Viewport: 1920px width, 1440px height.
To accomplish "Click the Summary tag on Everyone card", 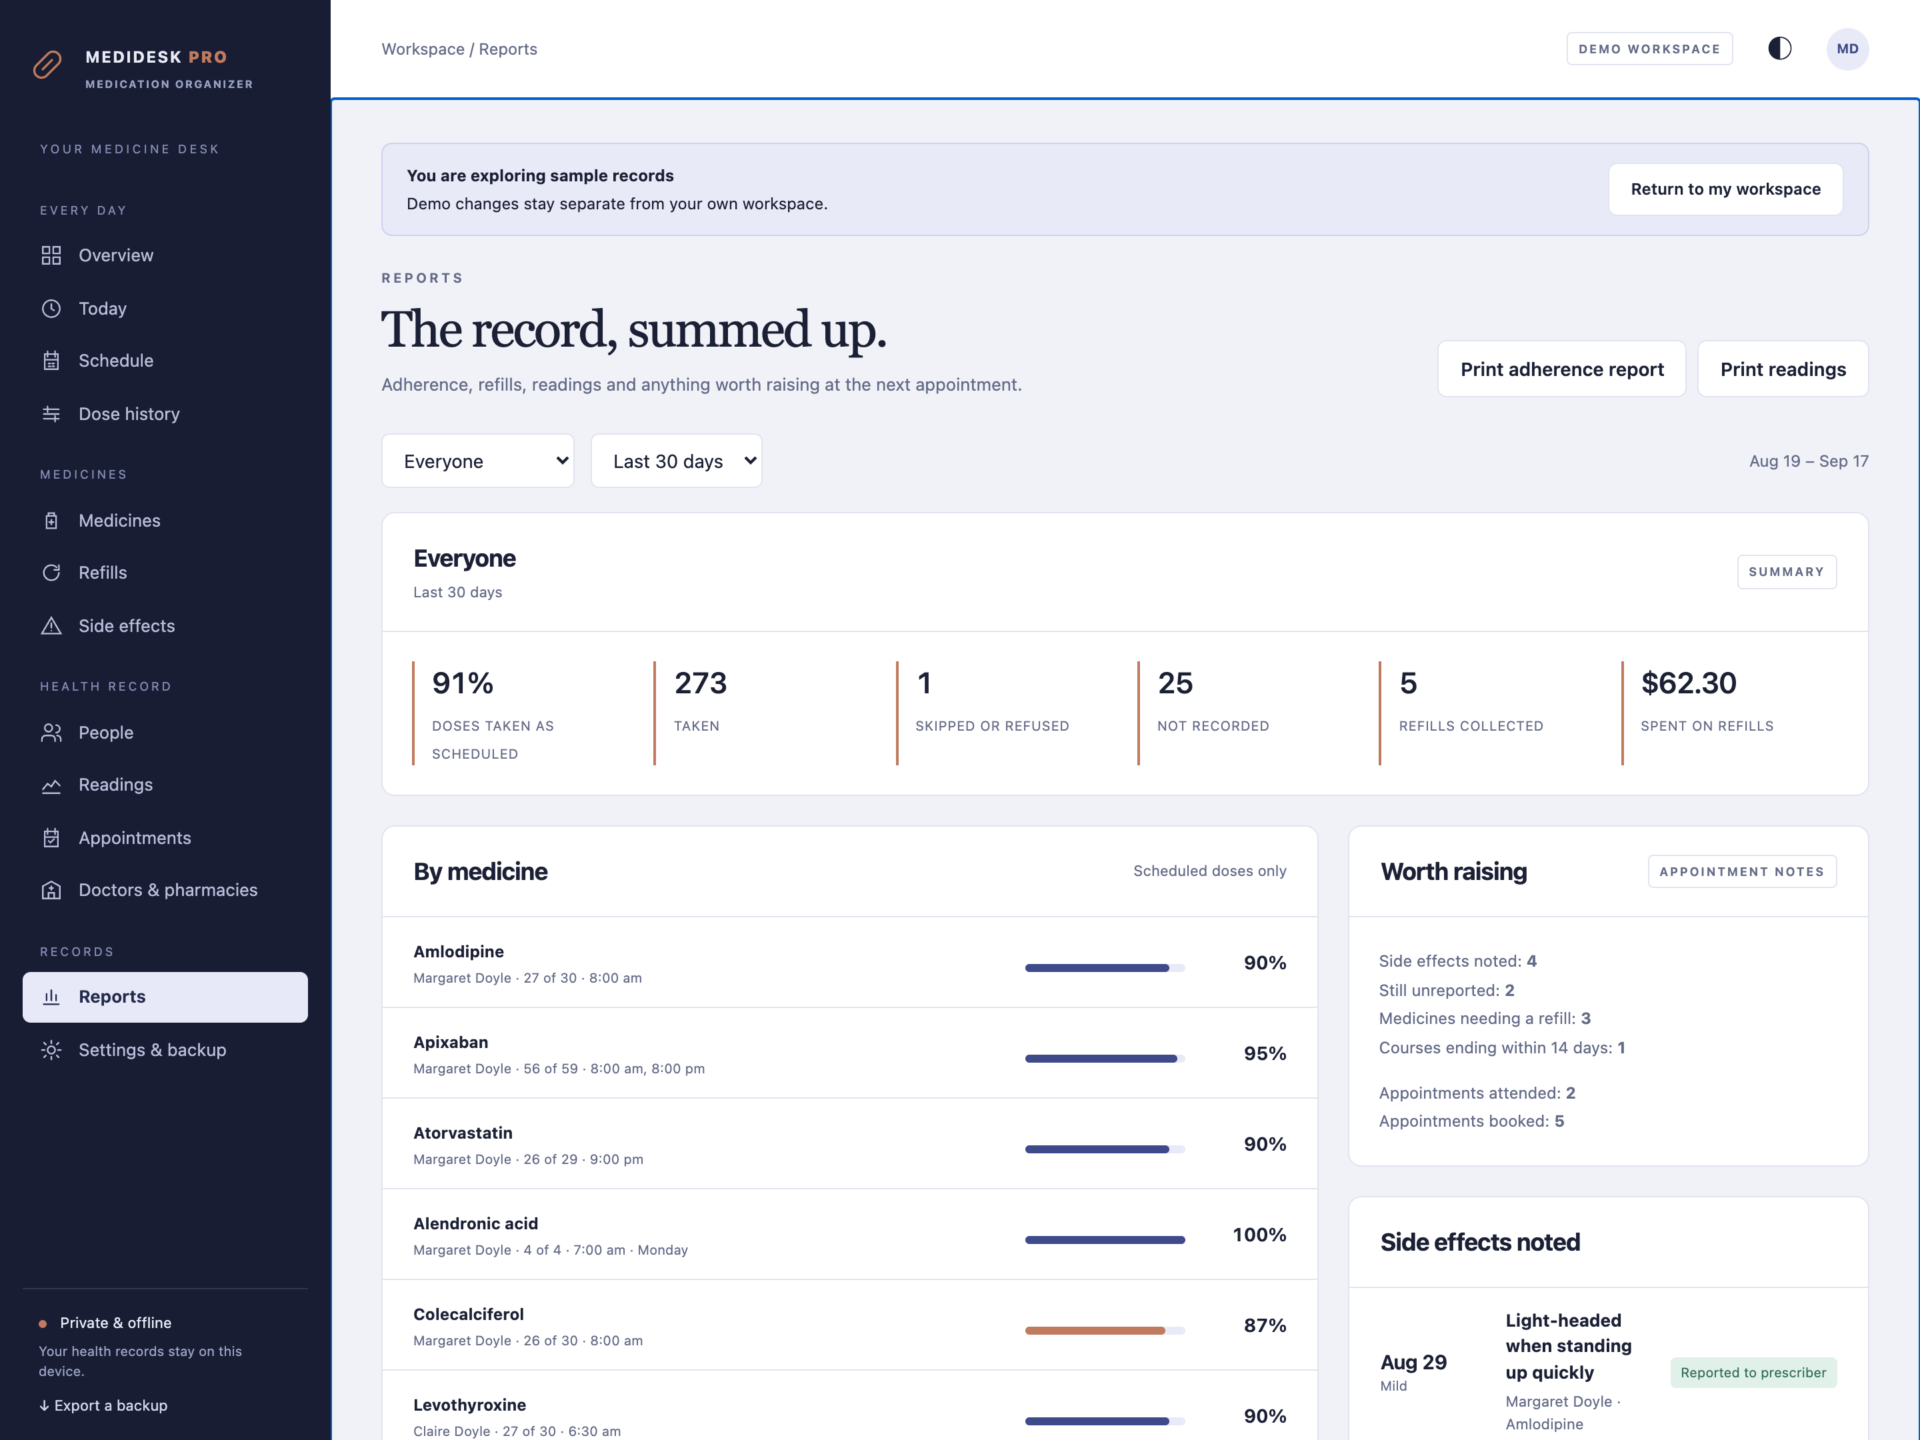I will [x=1786, y=572].
